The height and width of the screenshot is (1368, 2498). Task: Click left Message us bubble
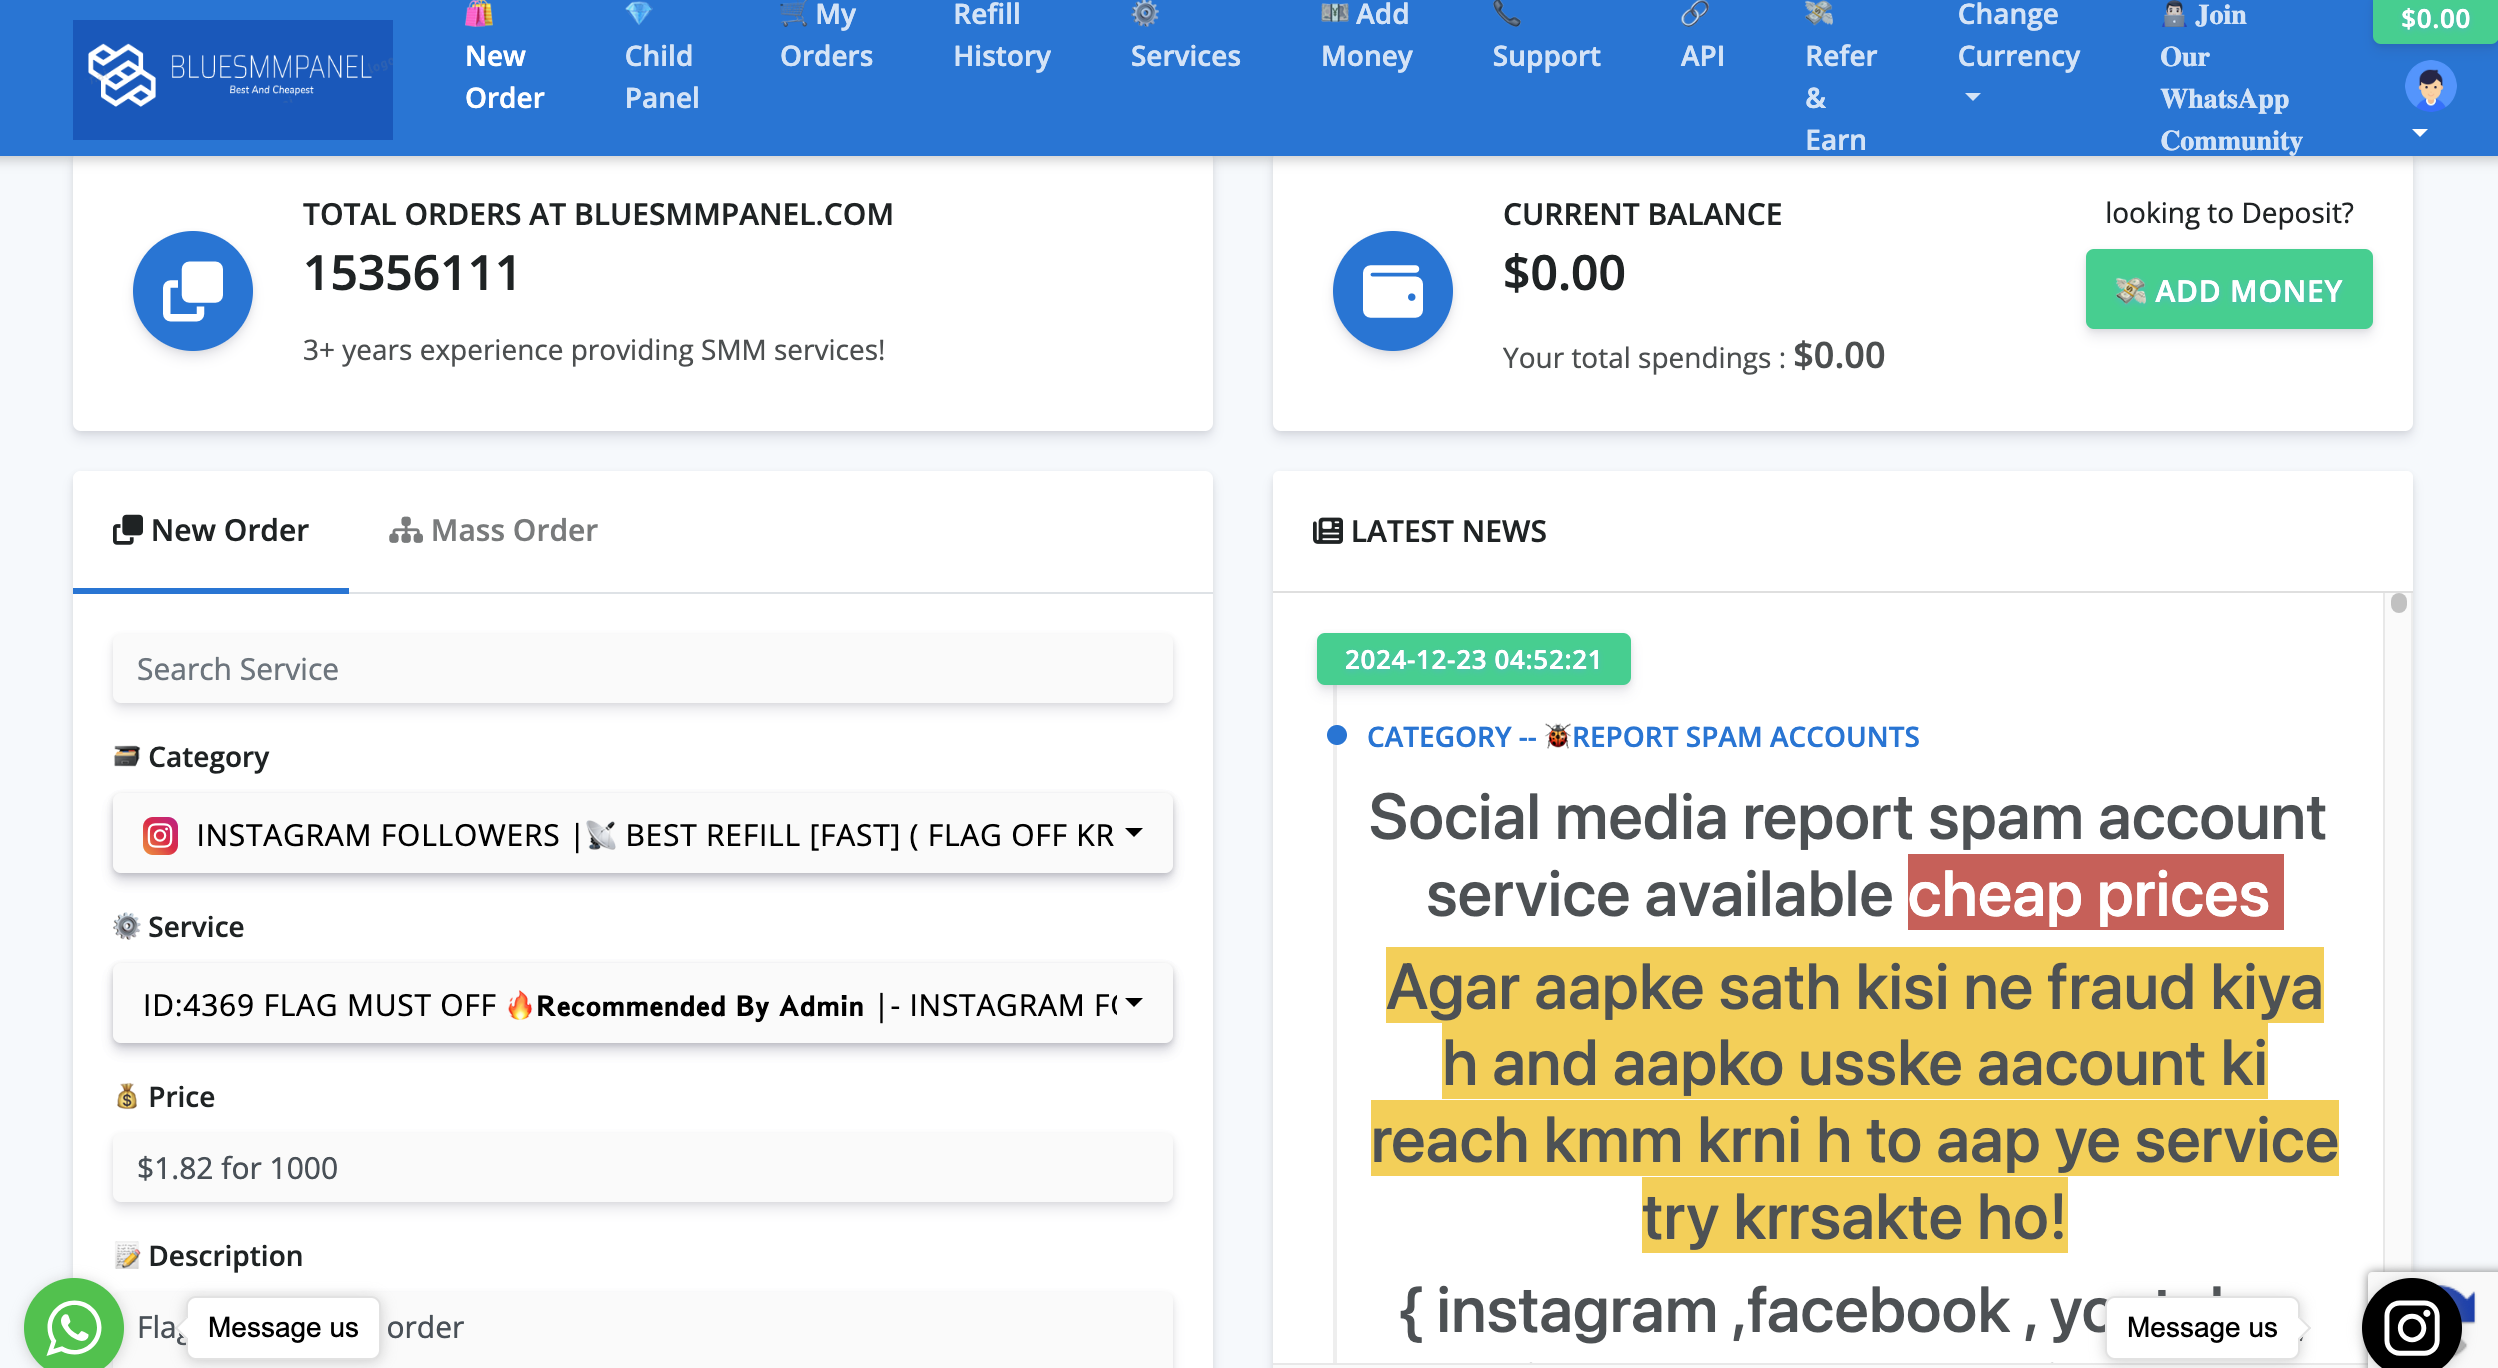(x=283, y=1327)
